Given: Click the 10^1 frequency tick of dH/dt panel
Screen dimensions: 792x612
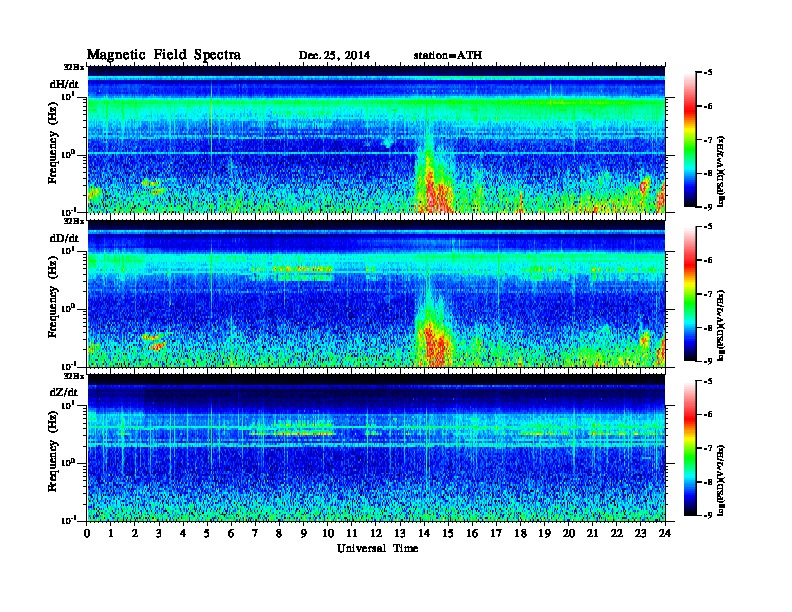Looking at the screenshot, I should [69, 96].
